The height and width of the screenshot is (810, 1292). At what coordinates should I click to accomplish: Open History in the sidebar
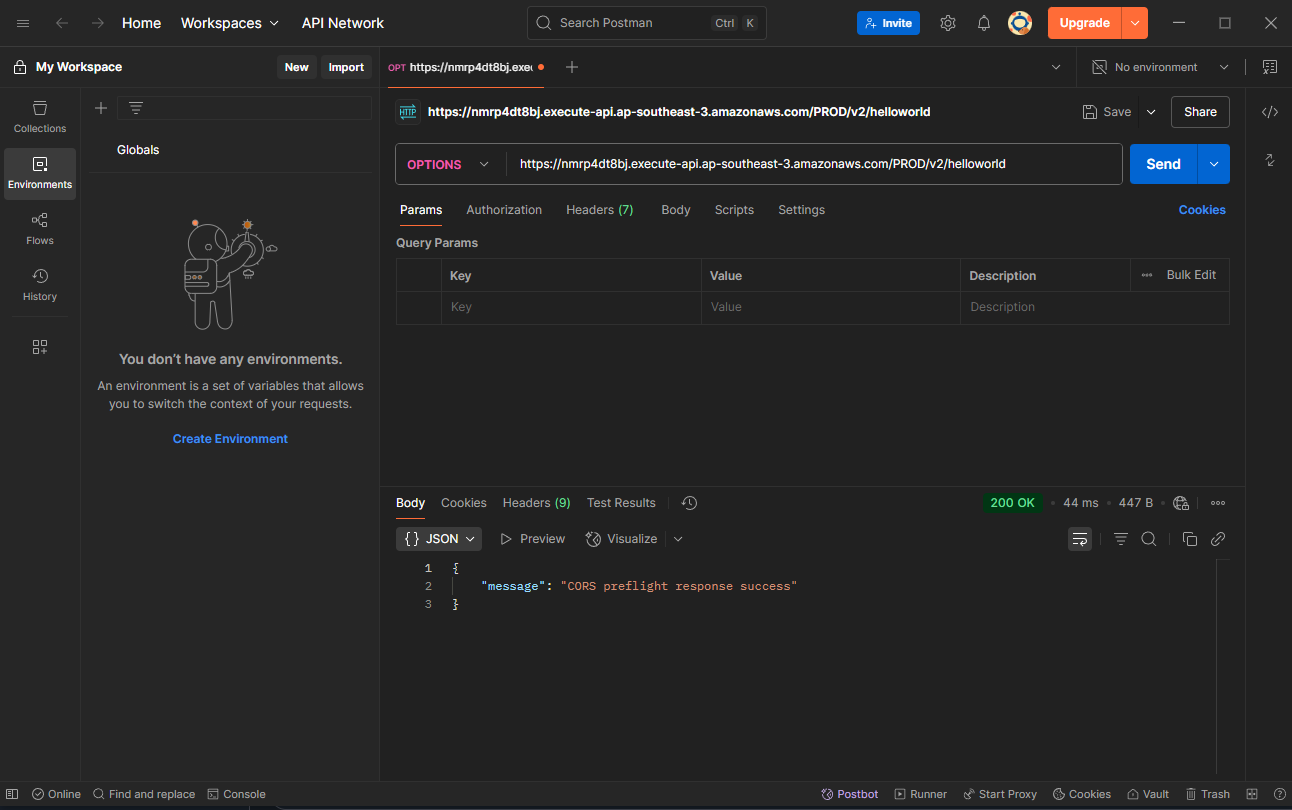coord(40,284)
